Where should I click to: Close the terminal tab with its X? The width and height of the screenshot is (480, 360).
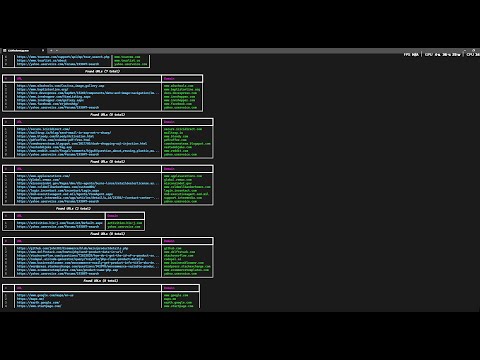coord(43,50)
